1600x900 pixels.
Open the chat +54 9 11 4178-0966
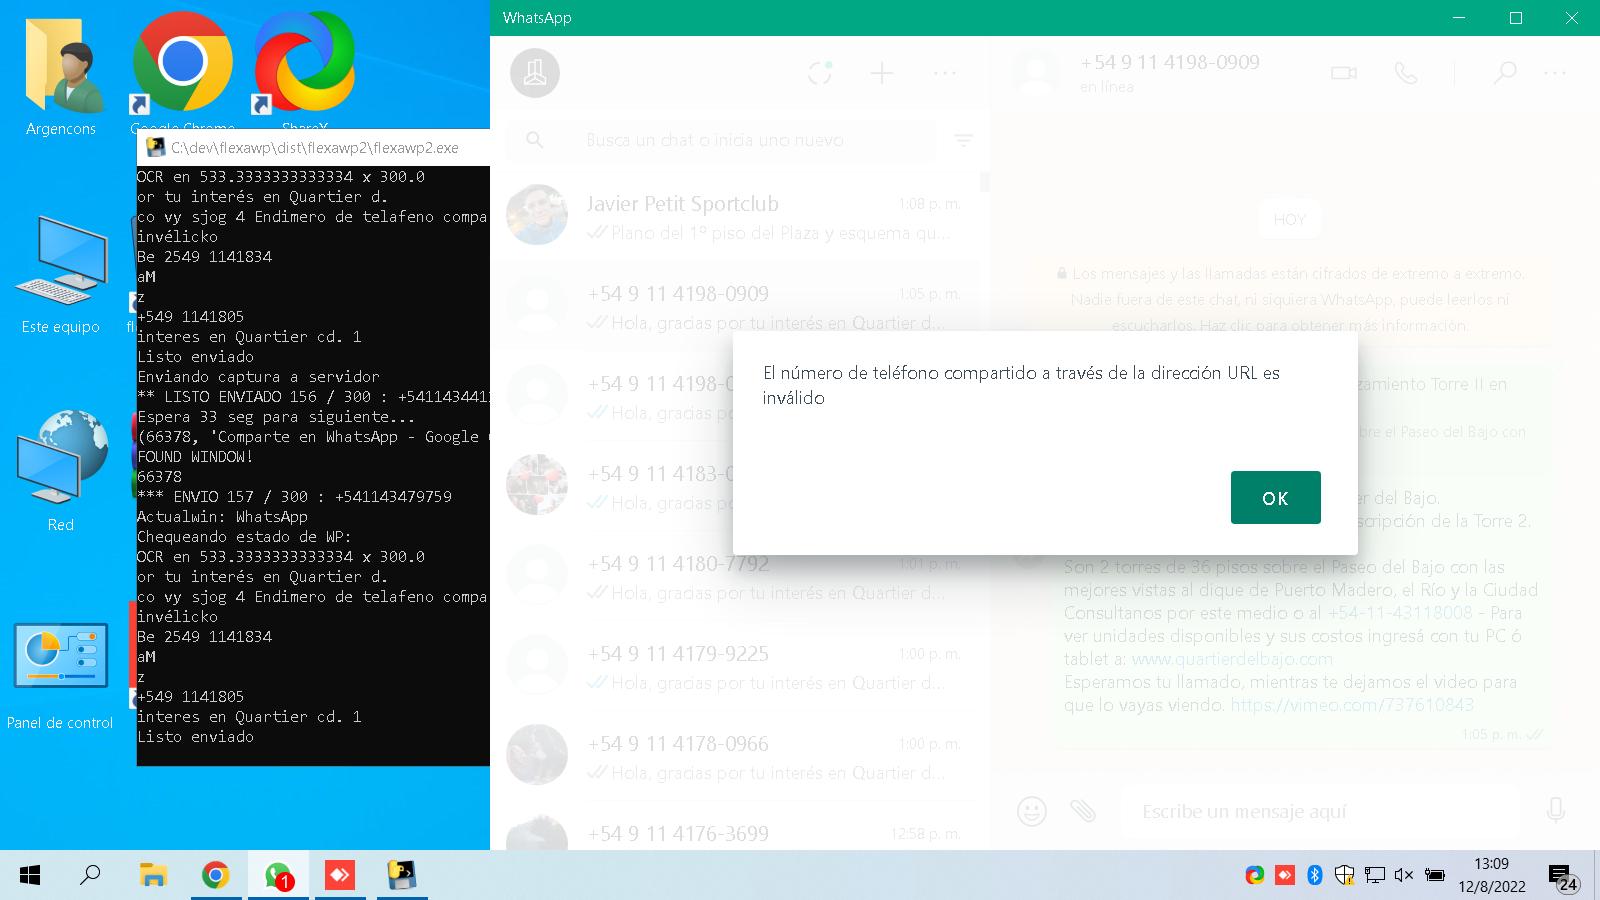click(735, 757)
